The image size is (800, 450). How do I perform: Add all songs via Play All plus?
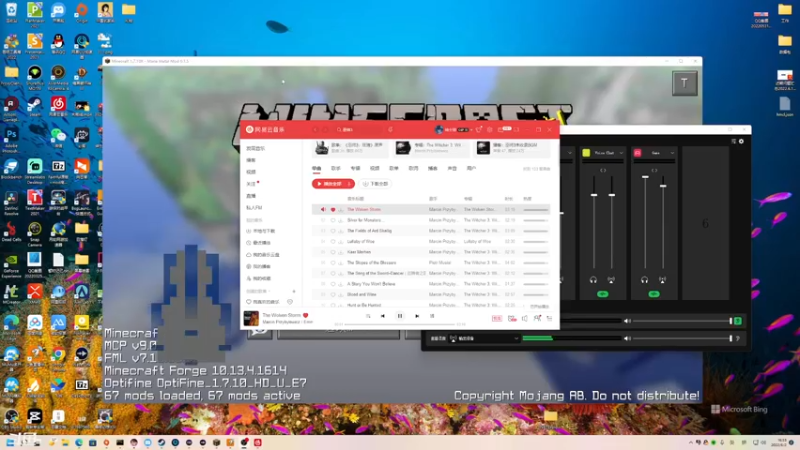coord(349,184)
